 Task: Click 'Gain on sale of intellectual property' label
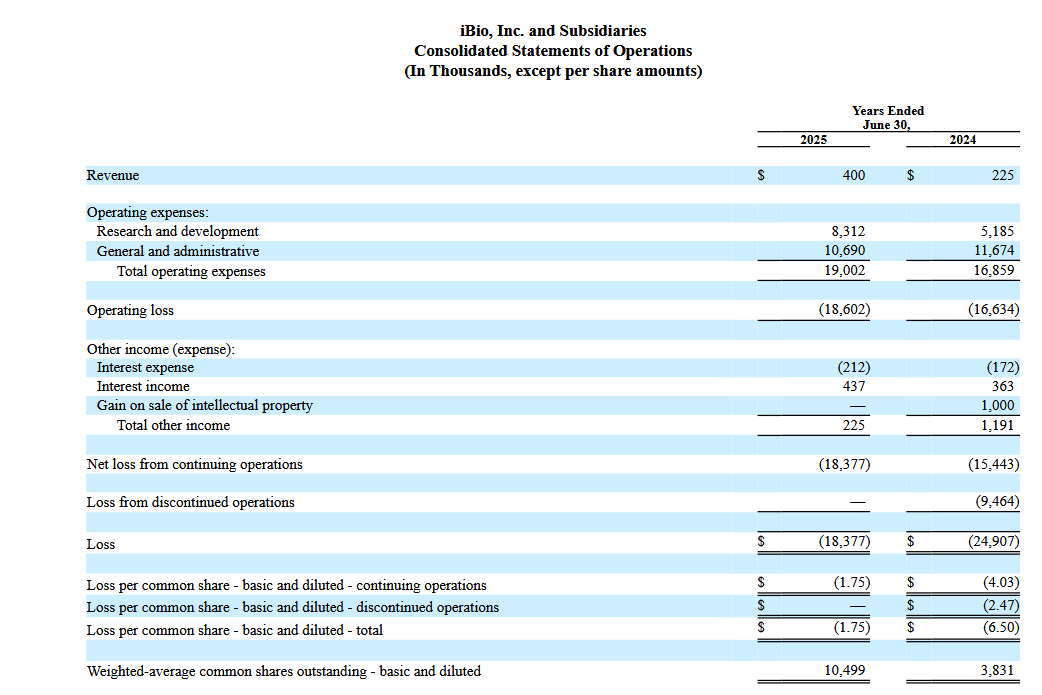pyautogui.click(x=204, y=406)
